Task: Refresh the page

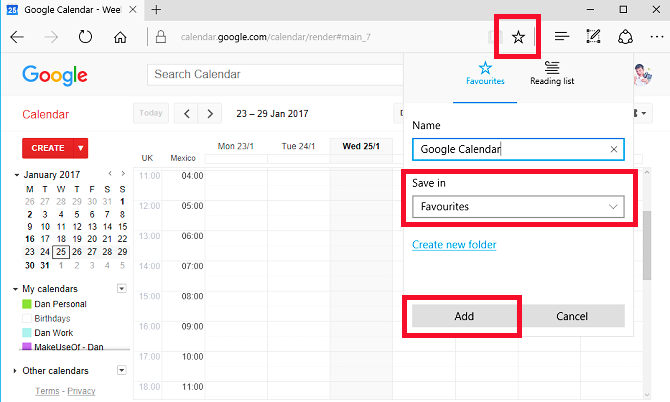Action: (x=85, y=37)
